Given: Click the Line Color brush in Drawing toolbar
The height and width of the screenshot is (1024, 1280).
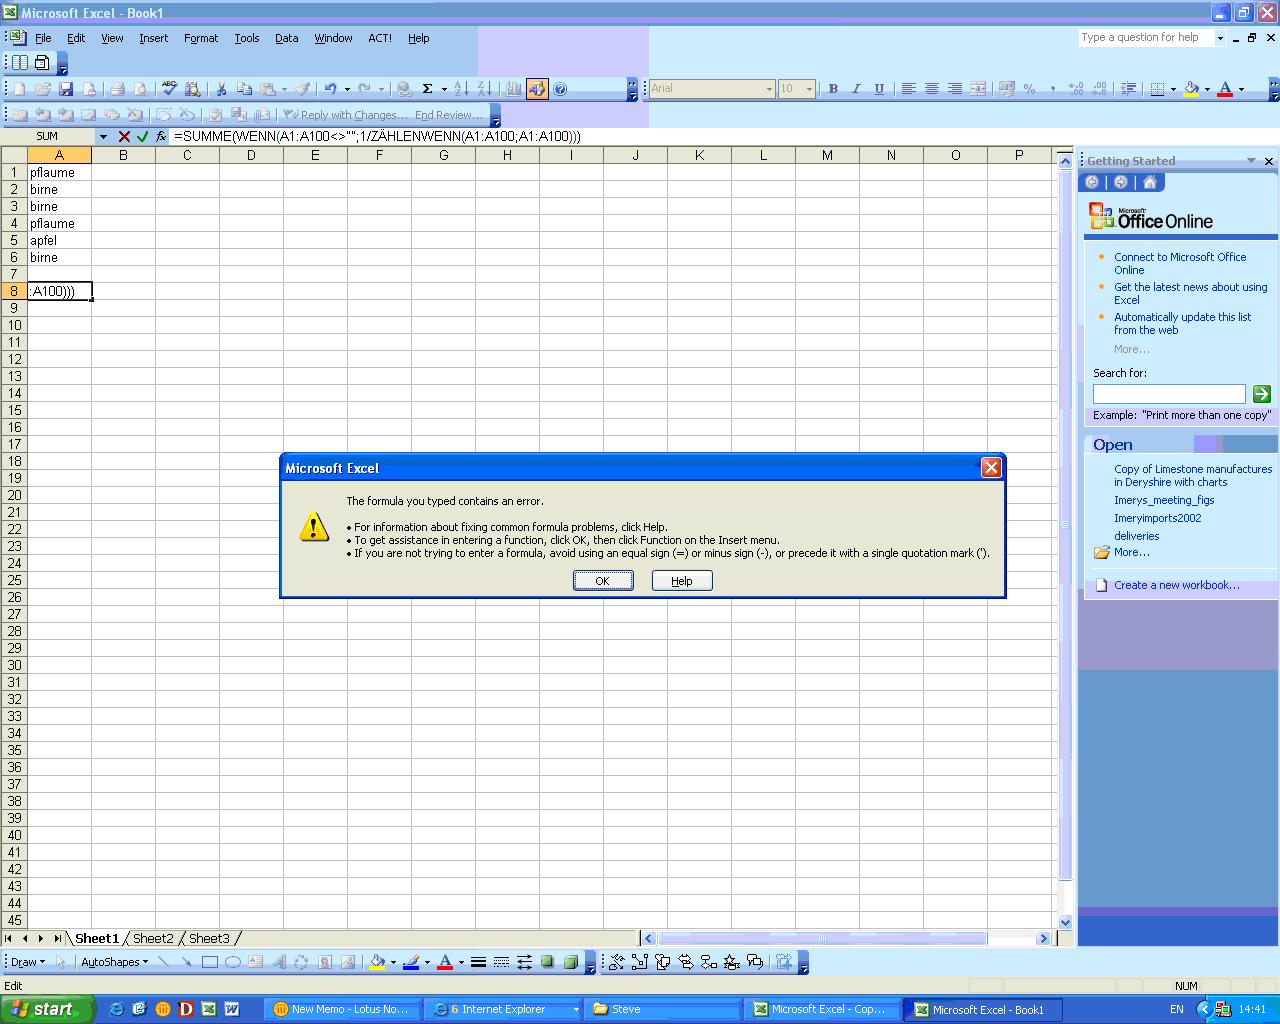Looking at the screenshot, I should click(x=411, y=962).
